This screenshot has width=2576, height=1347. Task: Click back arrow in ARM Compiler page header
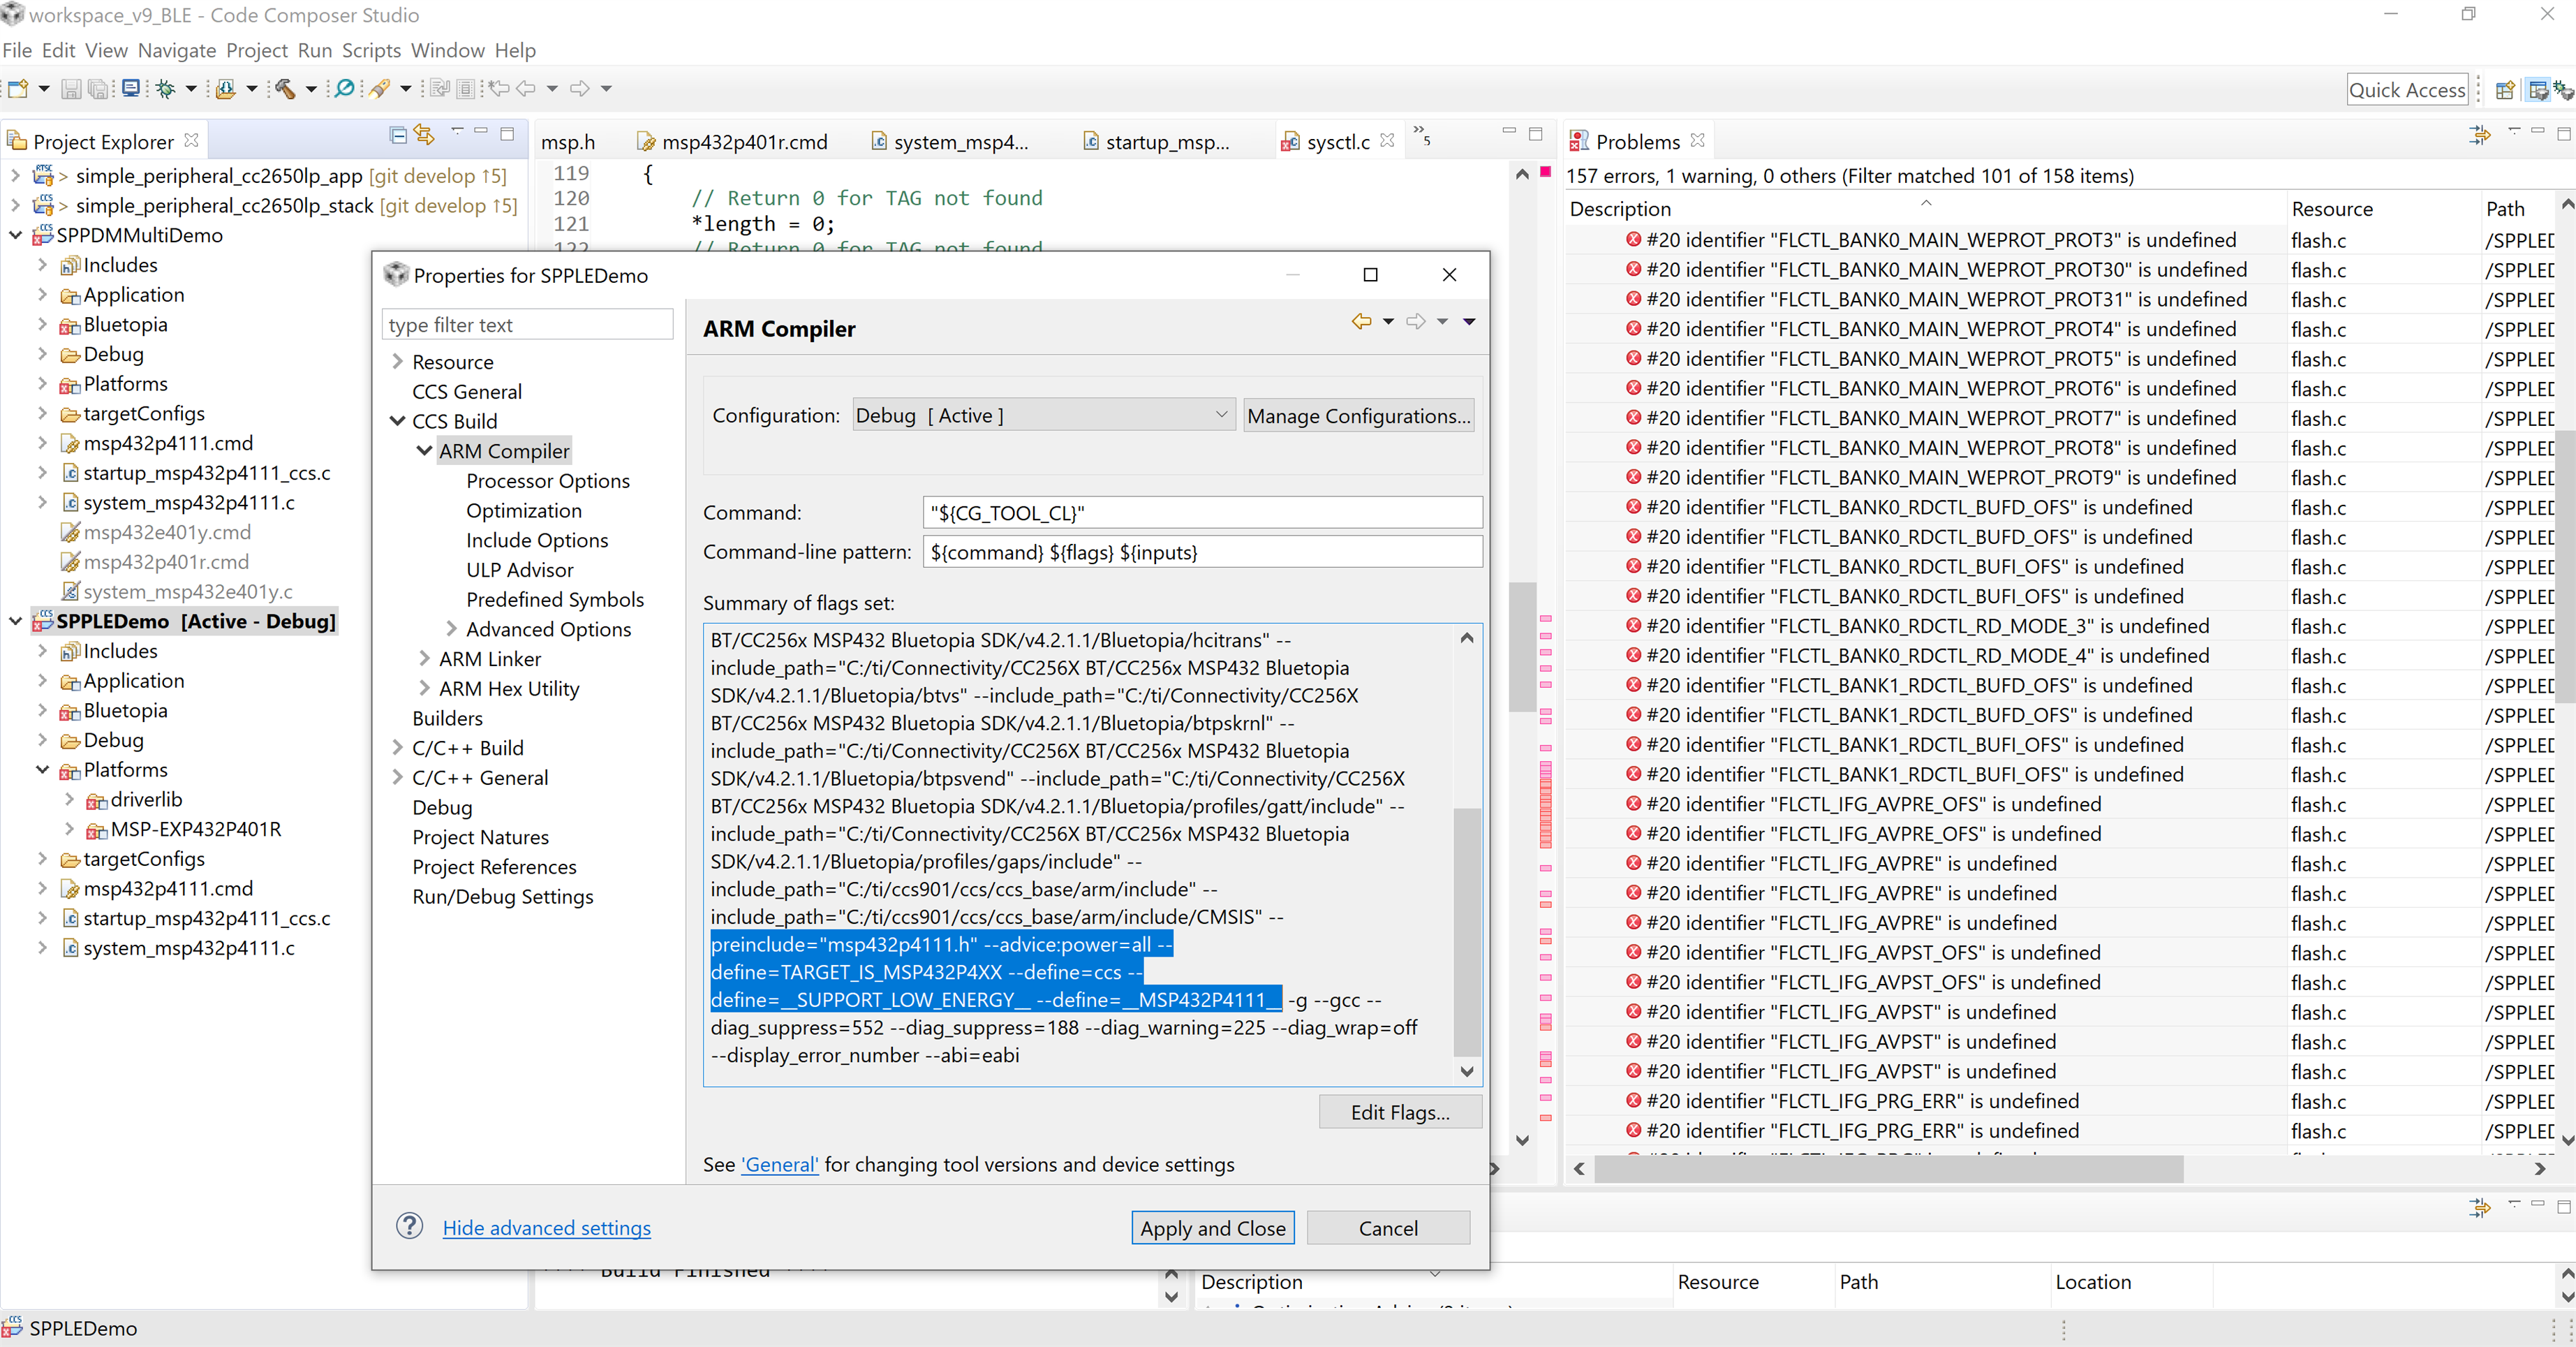(1361, 321)
